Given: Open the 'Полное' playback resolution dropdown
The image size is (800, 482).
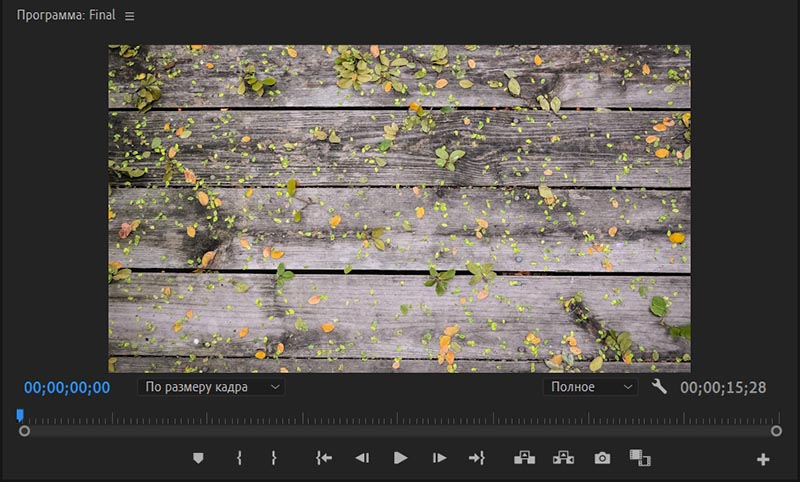Looking at the screenshot, I should [x=590, y=387].
